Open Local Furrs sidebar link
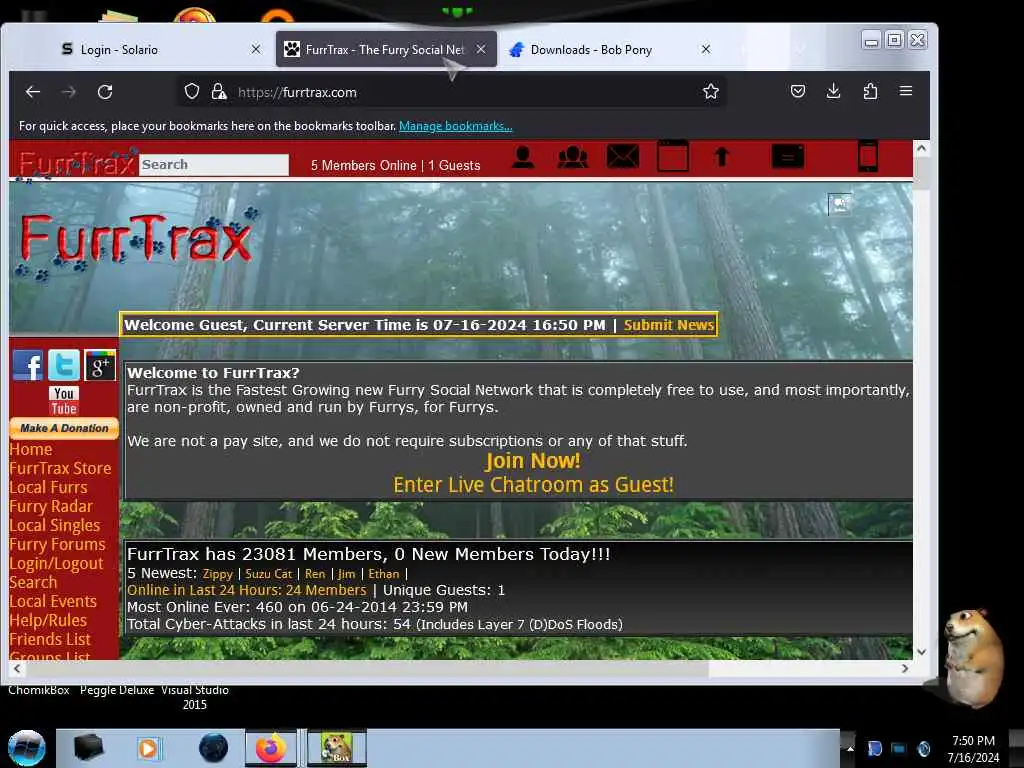The height and width of the screenshot is (768, 1024). (x=48, y=487)
